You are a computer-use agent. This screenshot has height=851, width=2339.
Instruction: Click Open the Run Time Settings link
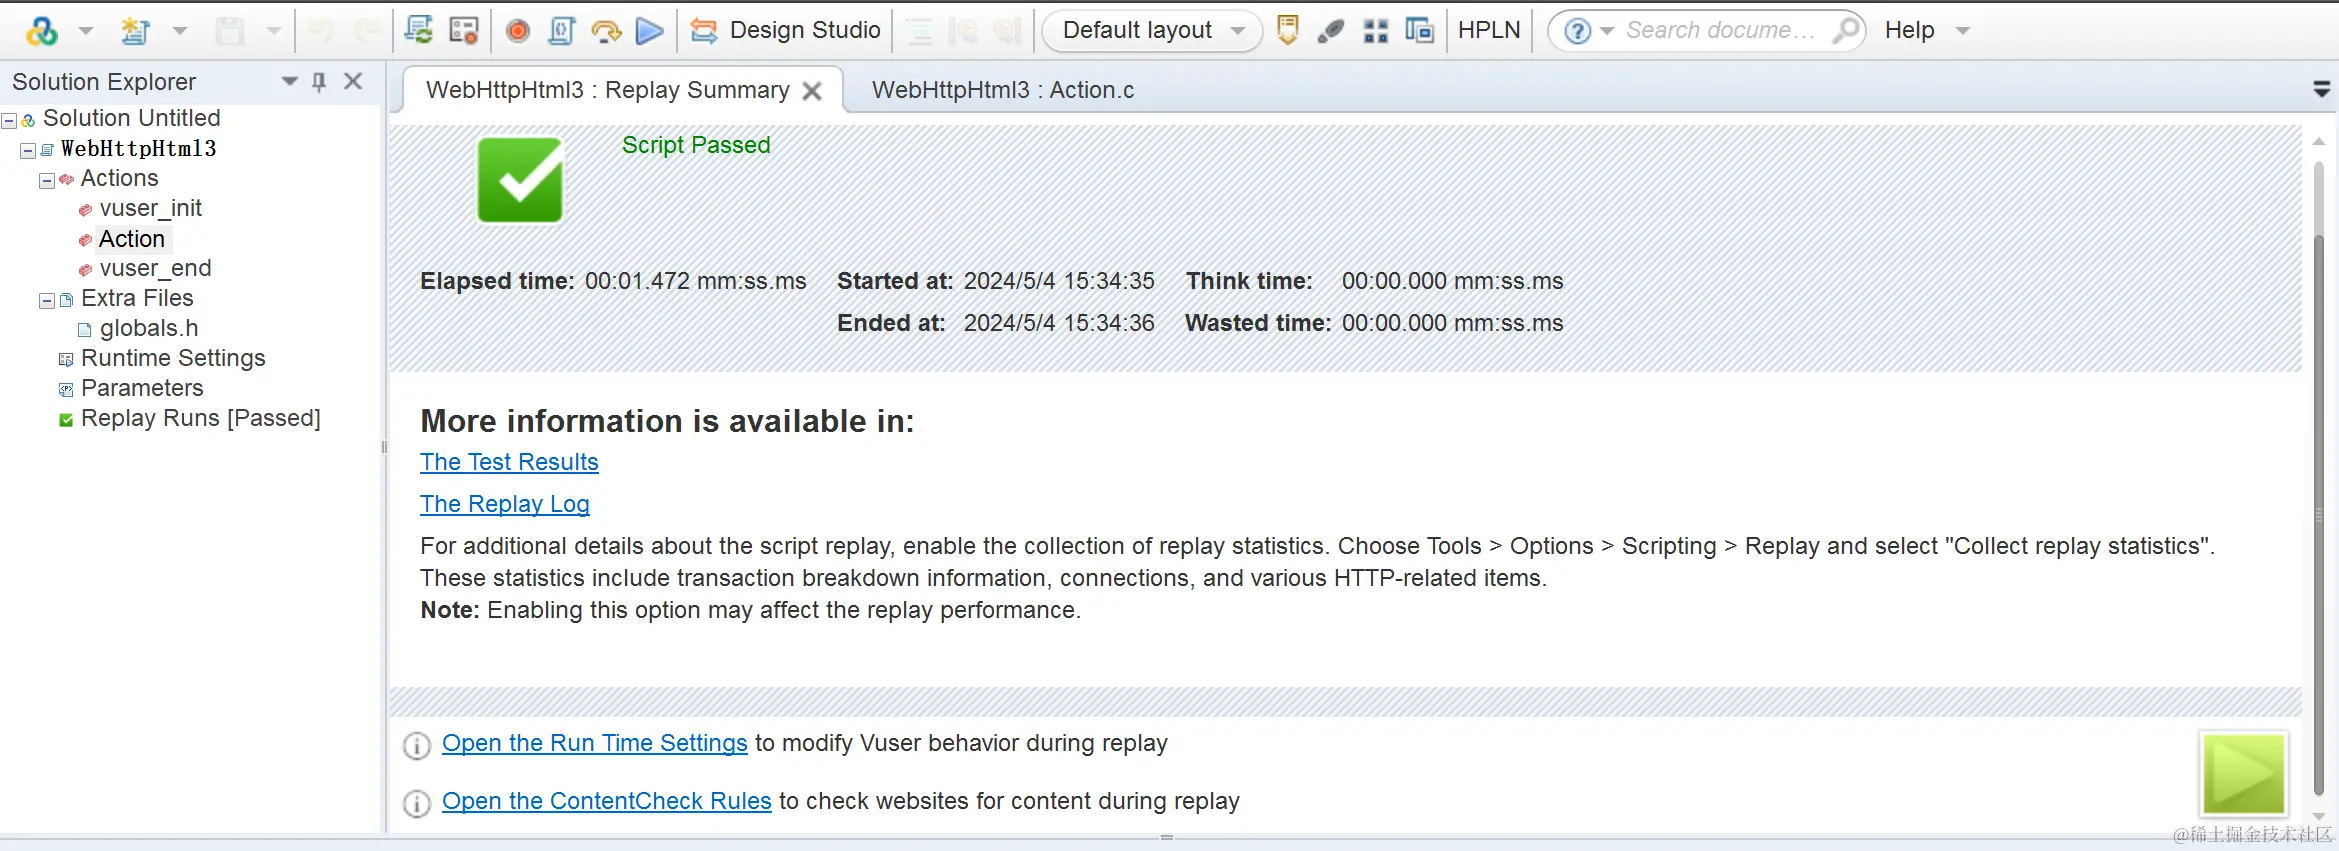click(x=595, y=743)
